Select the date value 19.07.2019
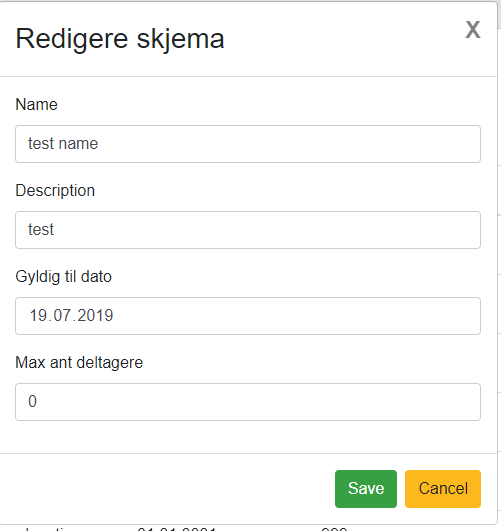Image resolution: width=501 pixels, height=531 pixels. point(71,316)
